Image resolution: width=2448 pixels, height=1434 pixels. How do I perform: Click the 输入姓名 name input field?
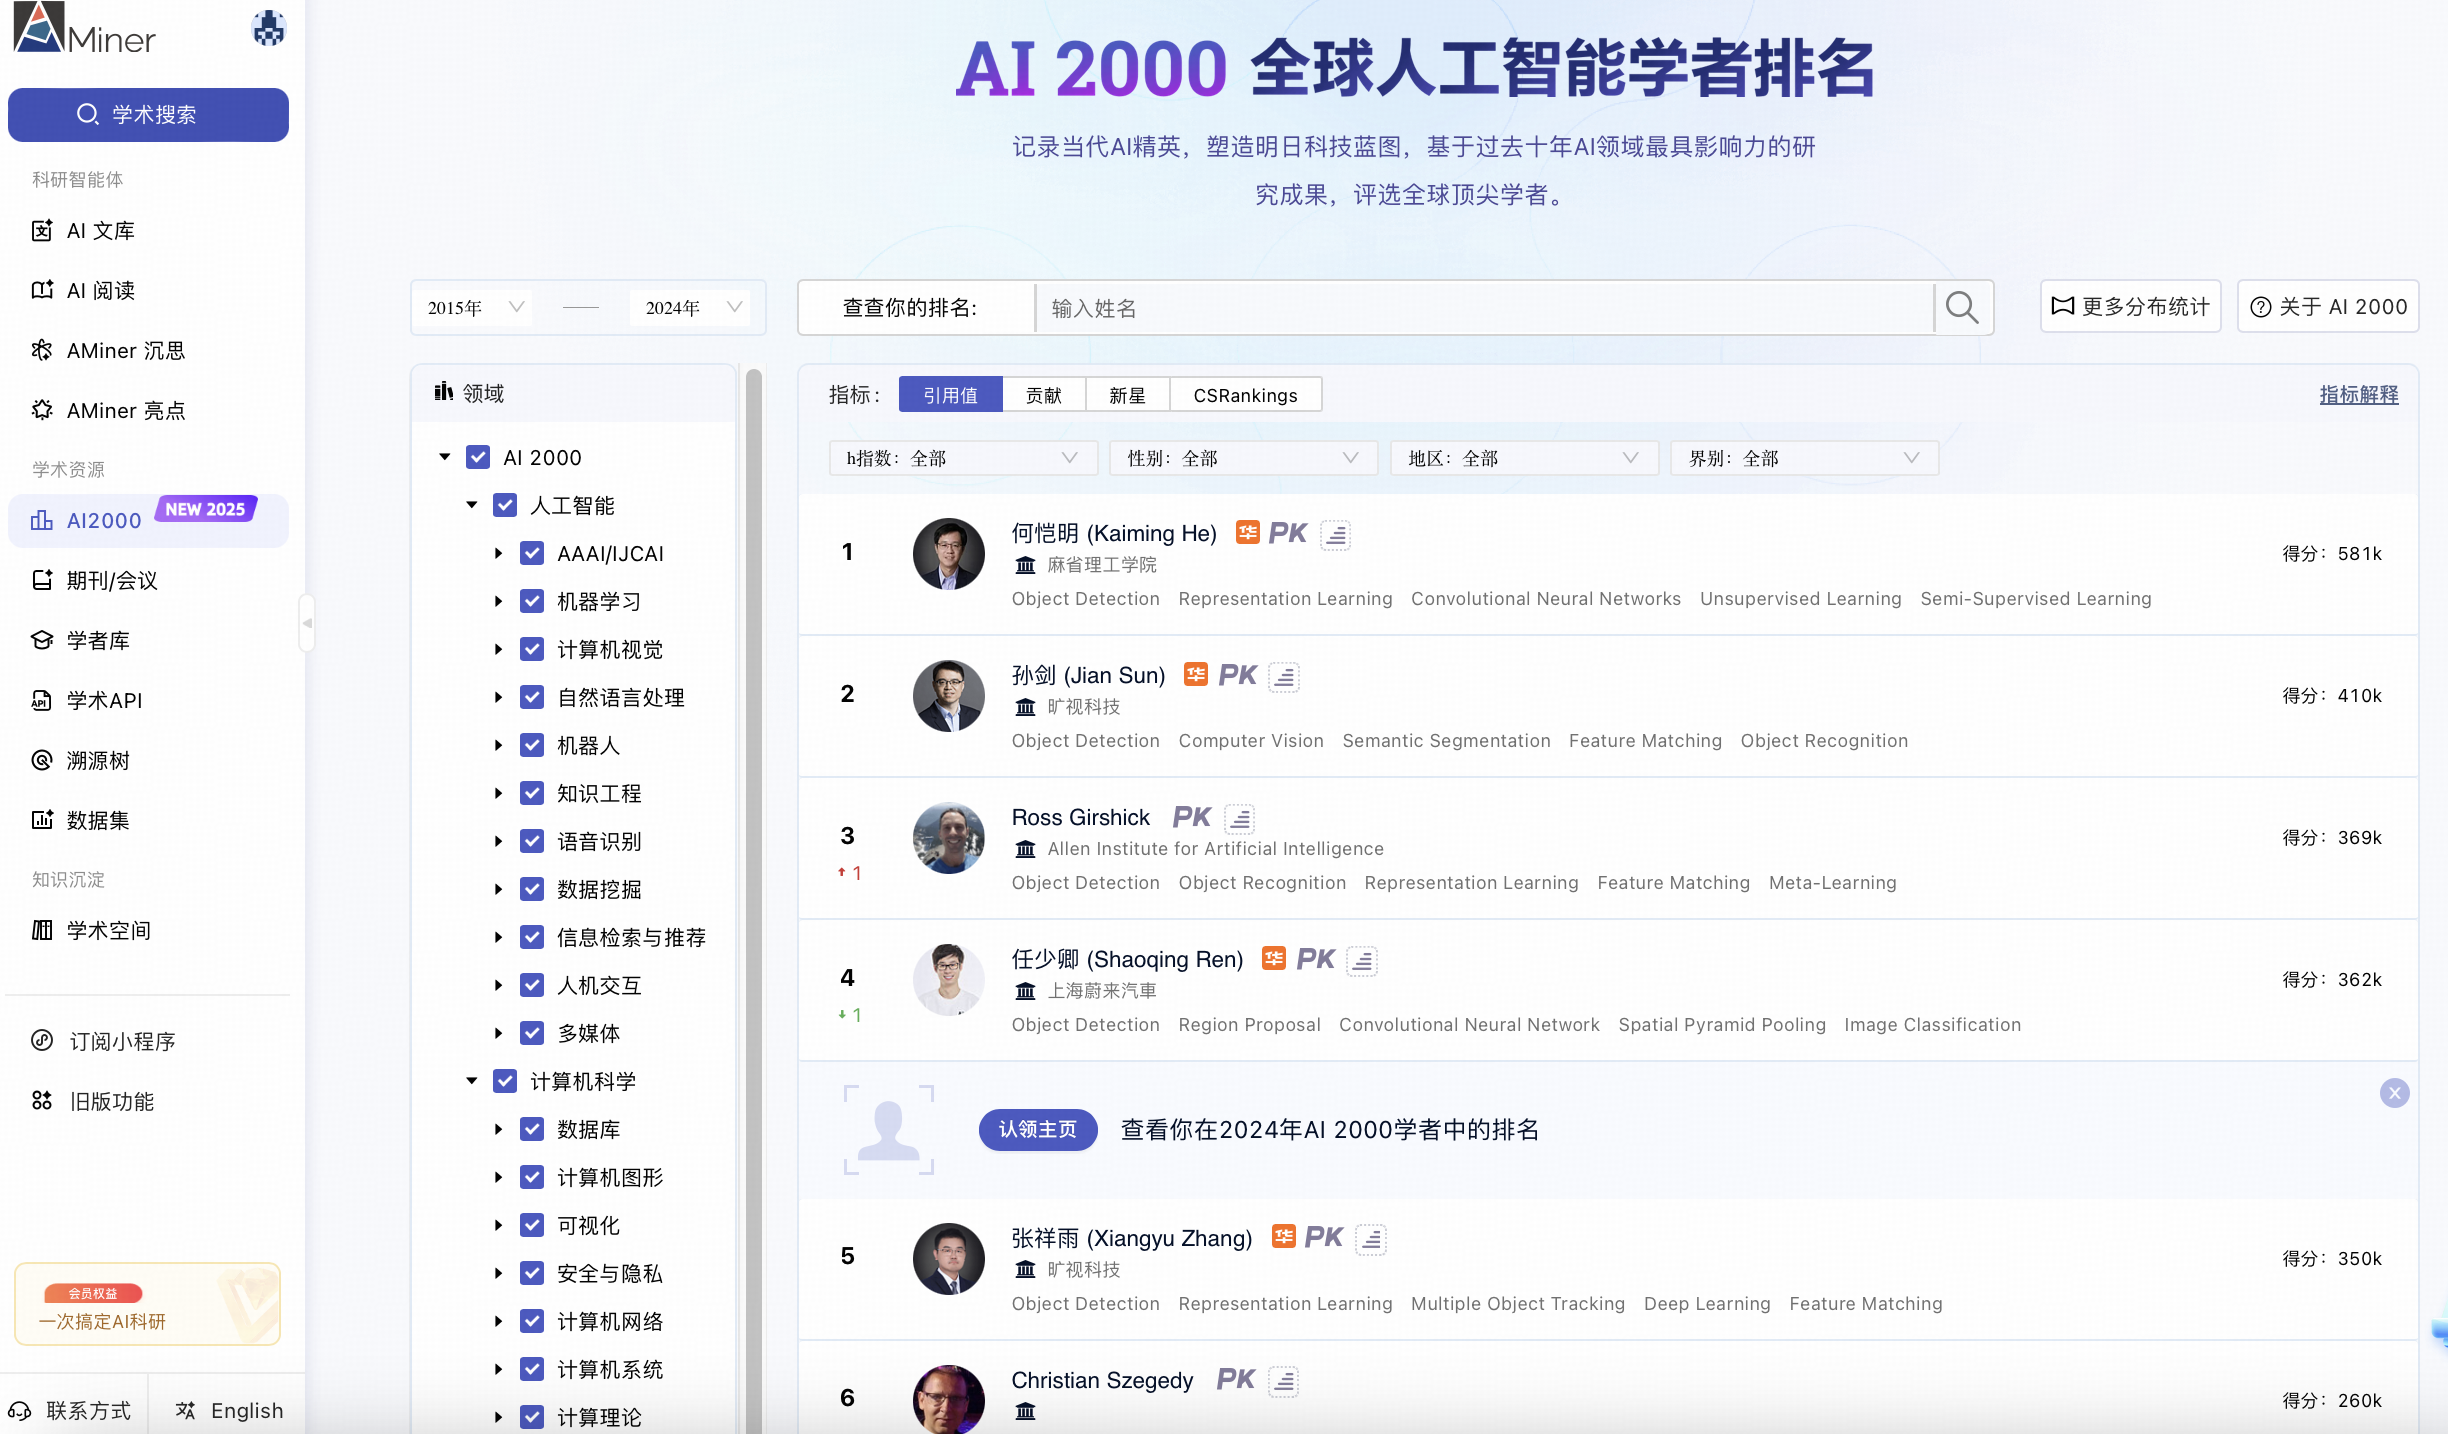point(1400,308)
